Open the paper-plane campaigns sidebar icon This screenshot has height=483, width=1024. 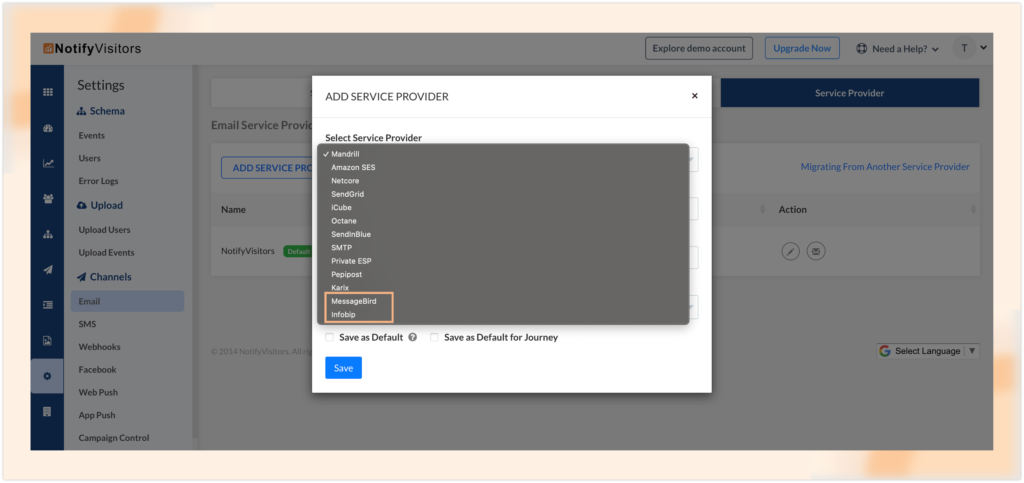[x=48, y=270]
